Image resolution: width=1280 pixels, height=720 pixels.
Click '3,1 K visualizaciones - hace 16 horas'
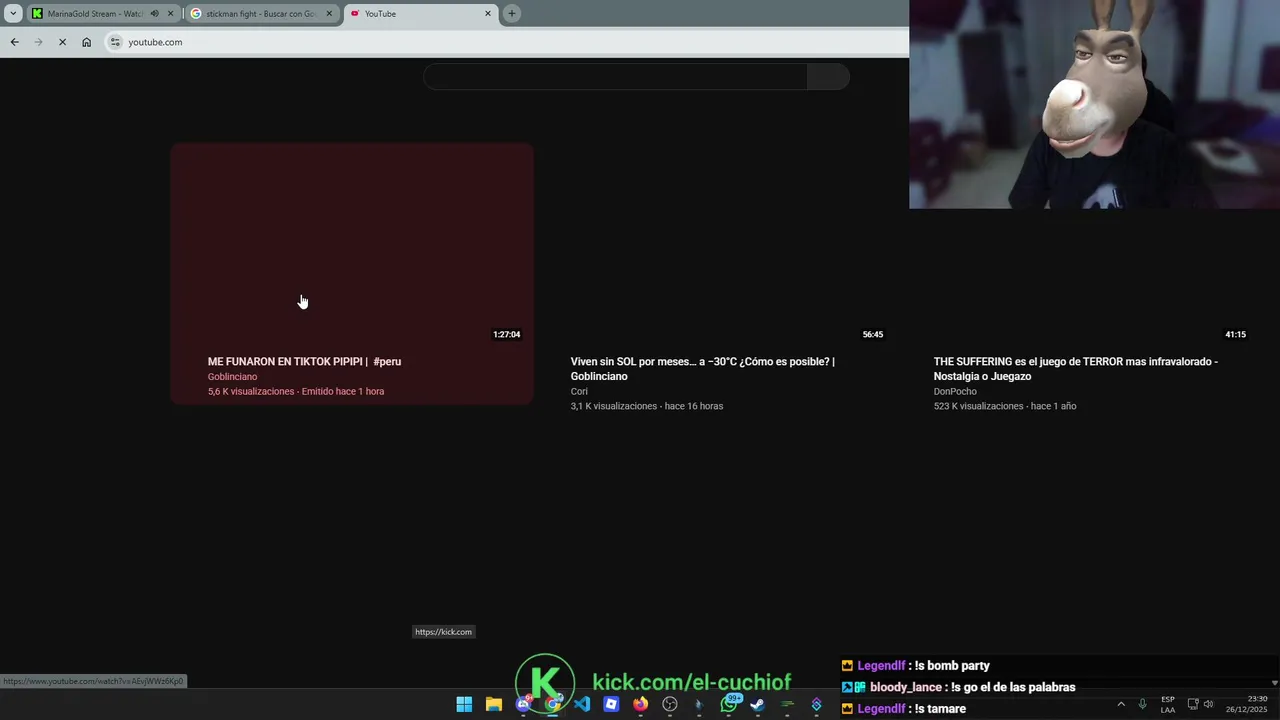647,407
